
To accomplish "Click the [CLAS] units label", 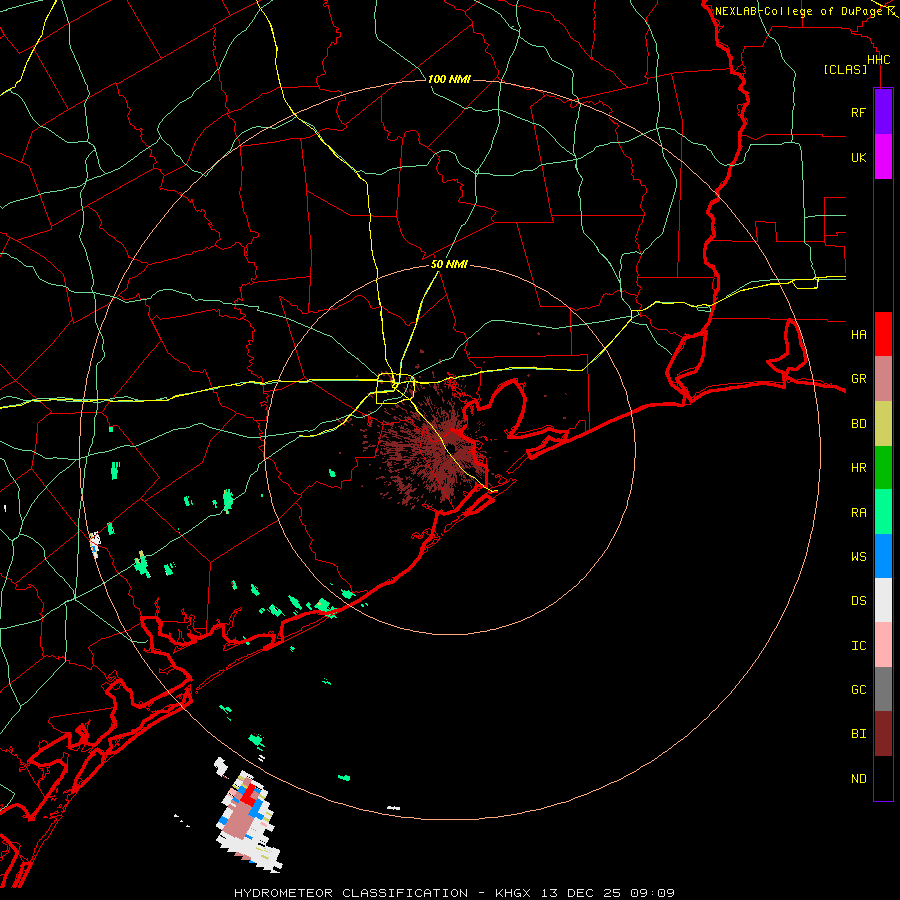I will (x=845, y=69).
